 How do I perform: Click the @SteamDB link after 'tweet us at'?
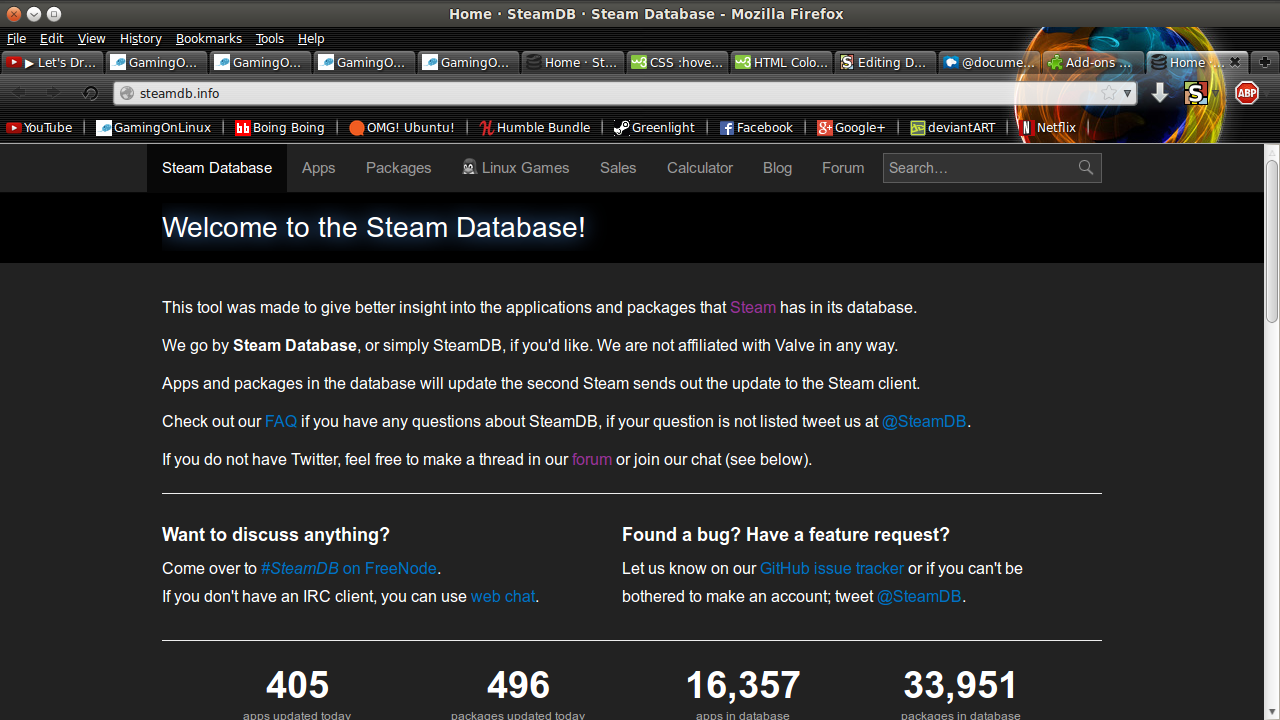point(924,421)
